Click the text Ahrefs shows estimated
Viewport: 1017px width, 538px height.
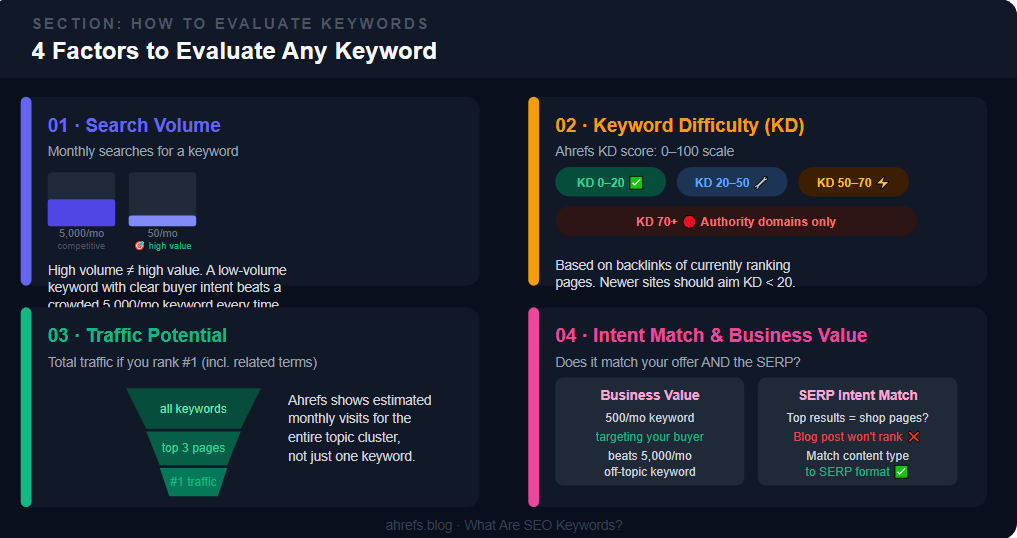[x=359, y=400]
